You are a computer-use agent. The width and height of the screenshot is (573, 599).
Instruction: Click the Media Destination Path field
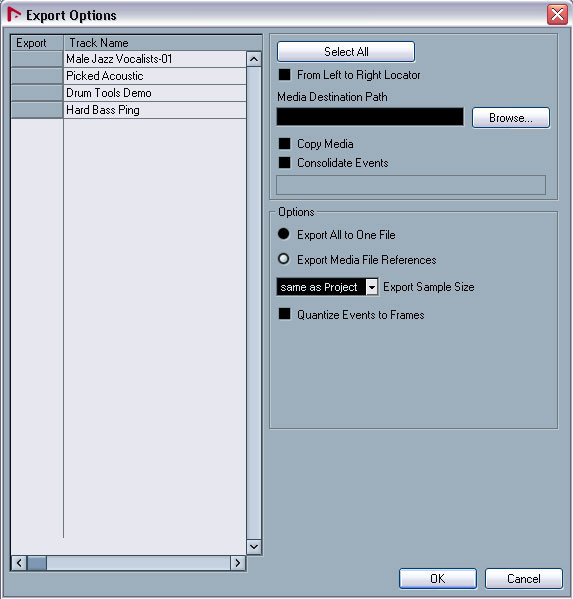pos(370,117)
